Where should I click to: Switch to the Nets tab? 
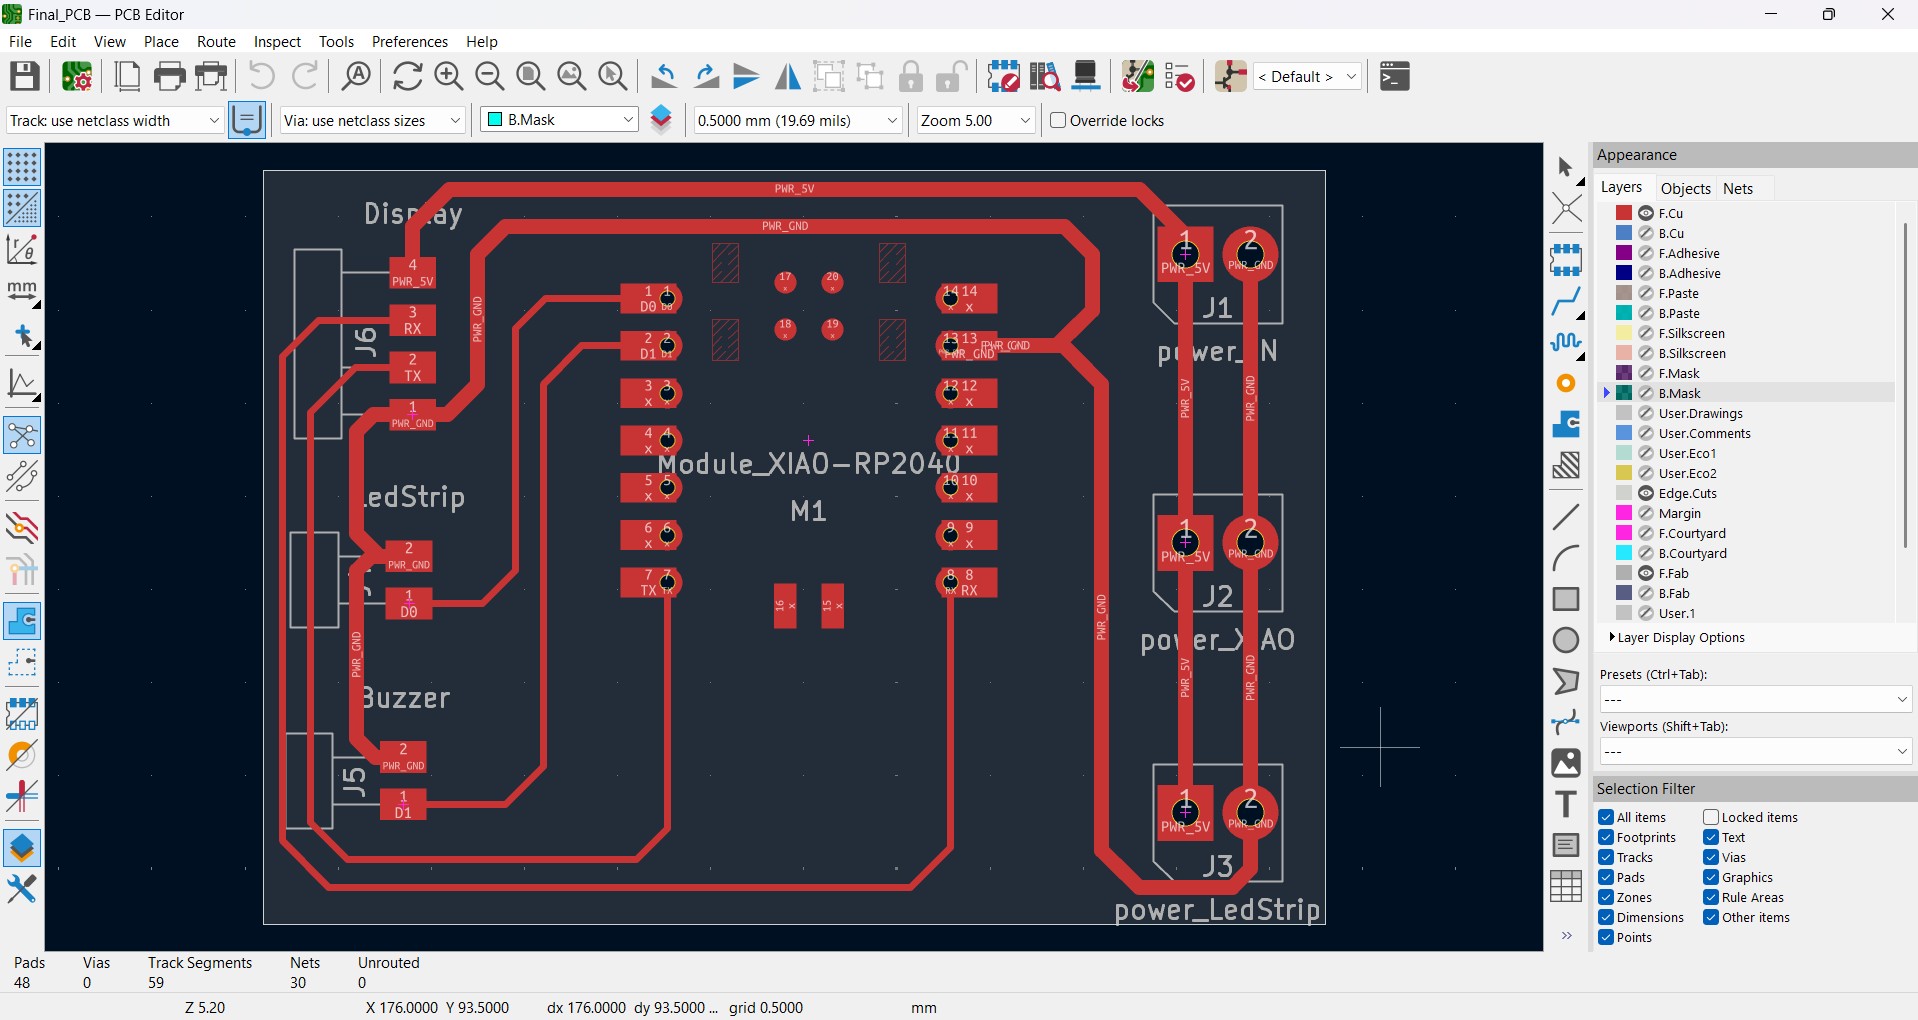click(1738, 188)
